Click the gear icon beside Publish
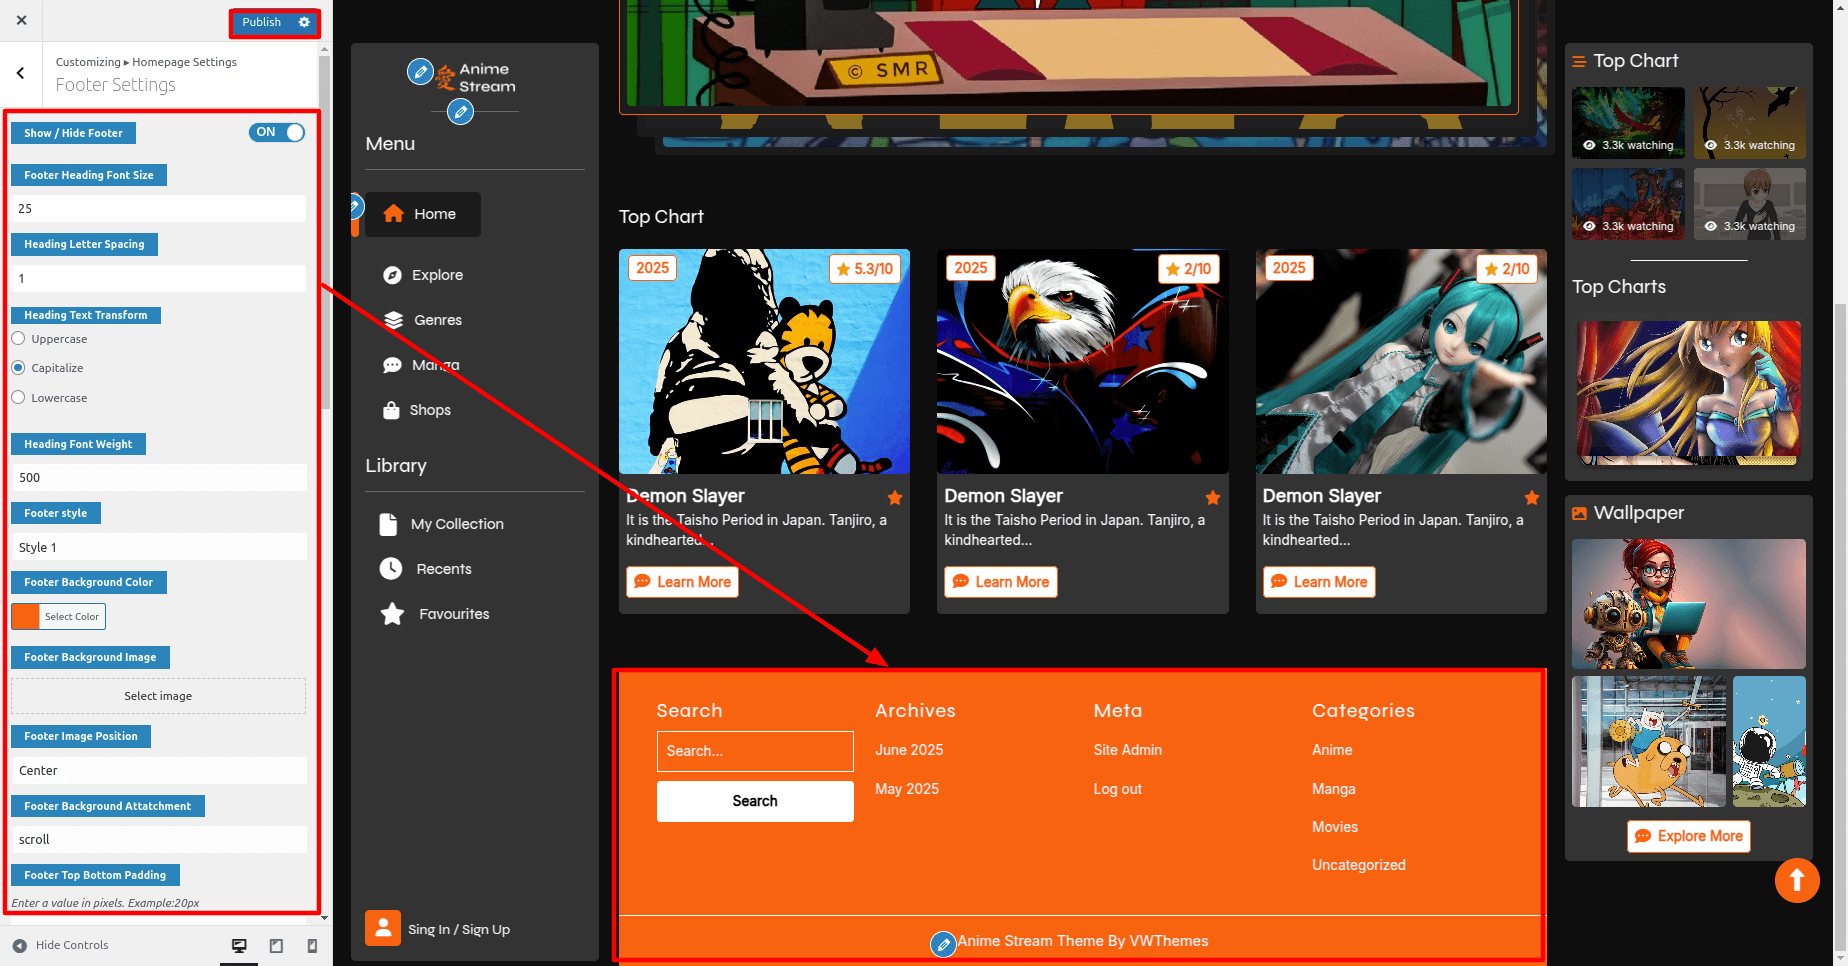 coord(304,22)
